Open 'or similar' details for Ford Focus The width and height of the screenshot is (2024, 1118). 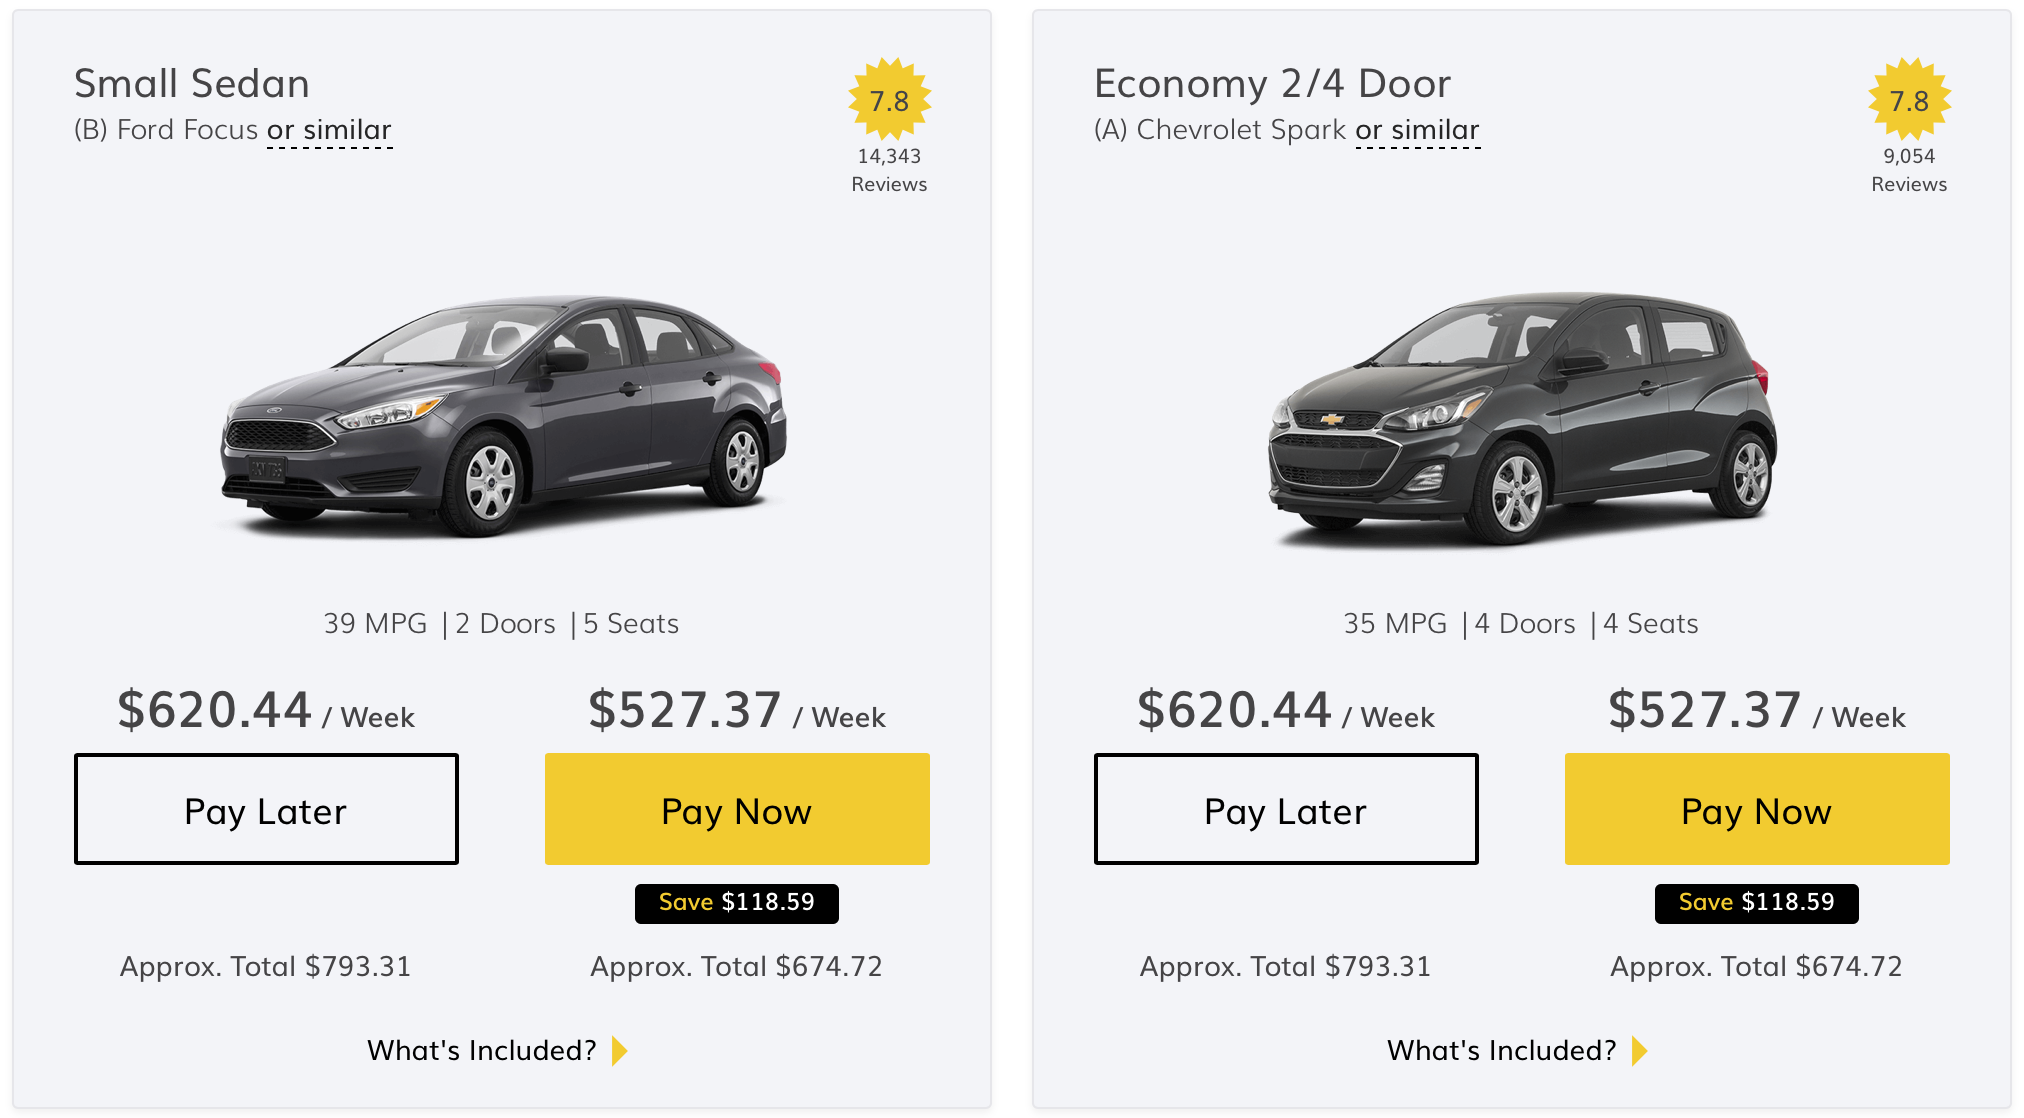click(x=330, y=129)
